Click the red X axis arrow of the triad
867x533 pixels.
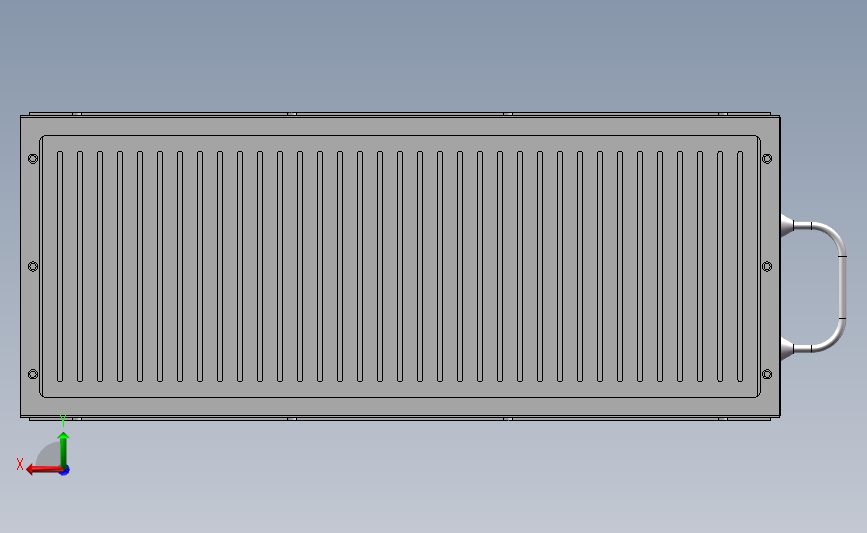point(44,470)
